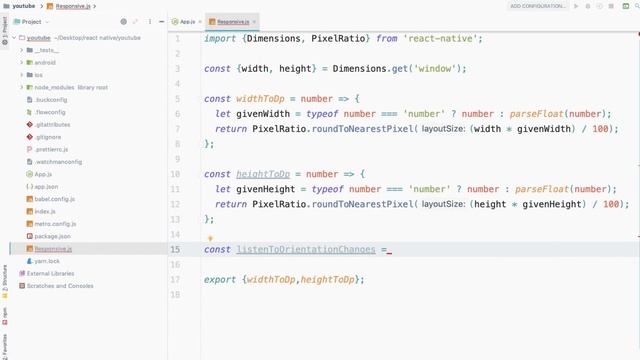
Task: Close the Responsive.js editor tab
Action: (254, 22)
